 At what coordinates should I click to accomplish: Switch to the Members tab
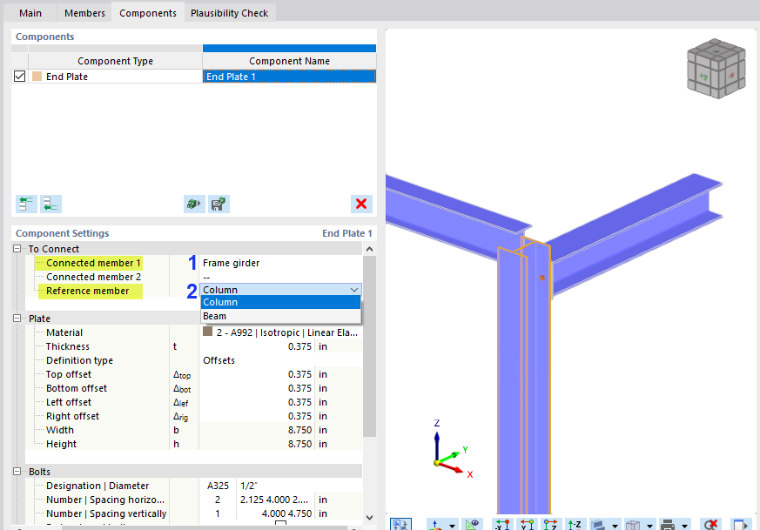coord(84,13)
